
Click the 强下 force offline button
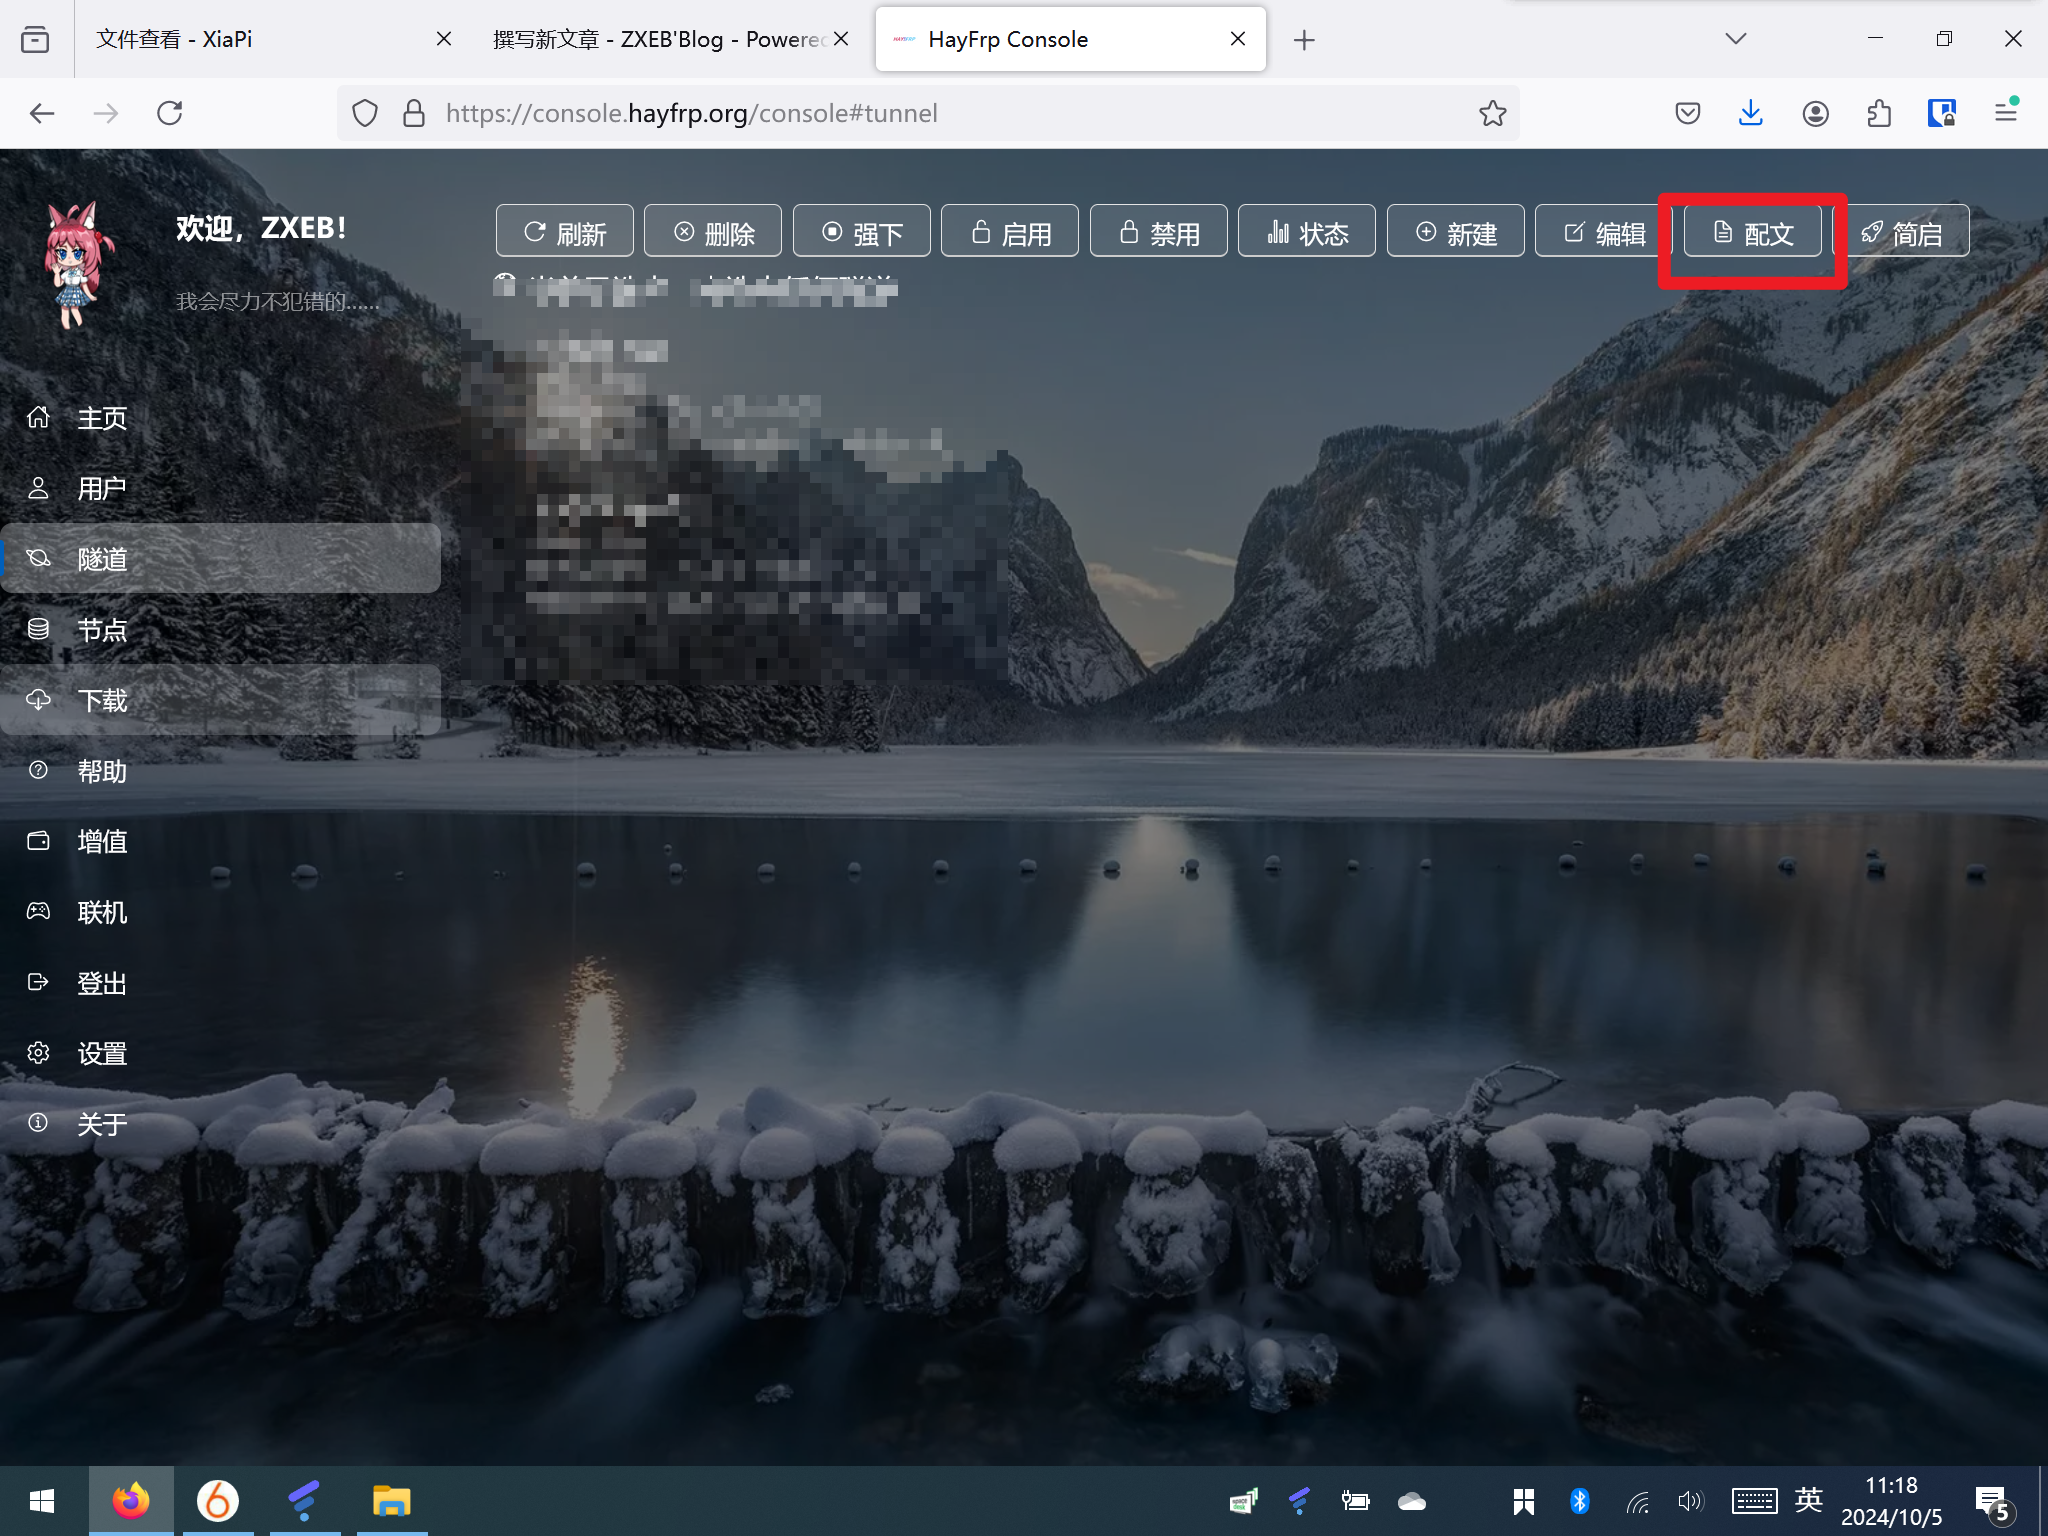tap(861, 232)
